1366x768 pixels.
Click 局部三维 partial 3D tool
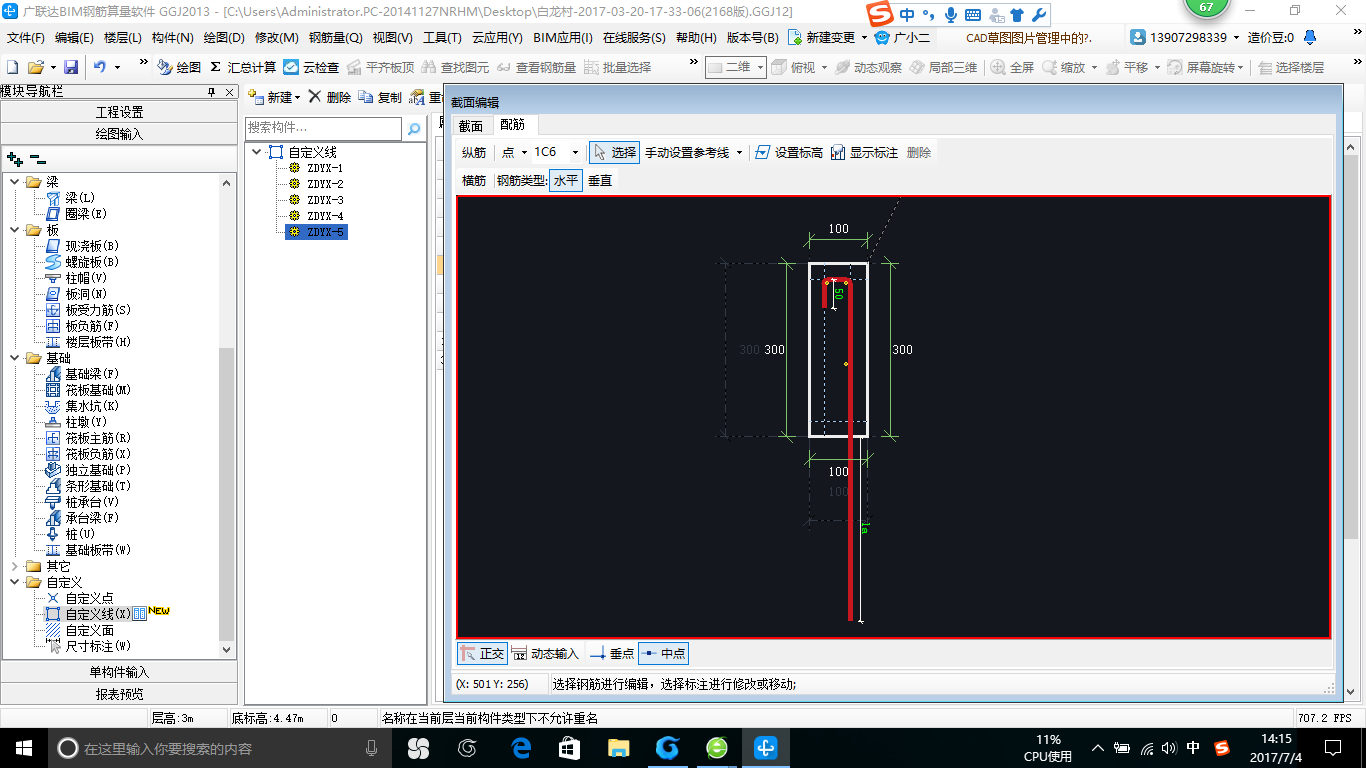[x=943, y=67]
